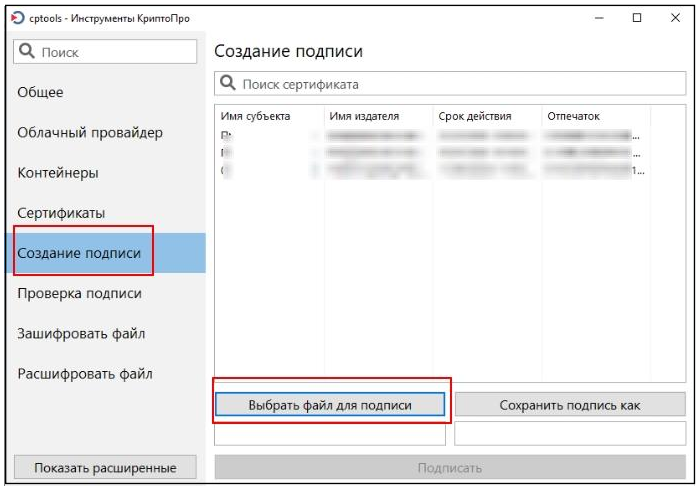Click the Срок действия column header
The height and width of the screenshot is (490, 698).
point(475,116)
